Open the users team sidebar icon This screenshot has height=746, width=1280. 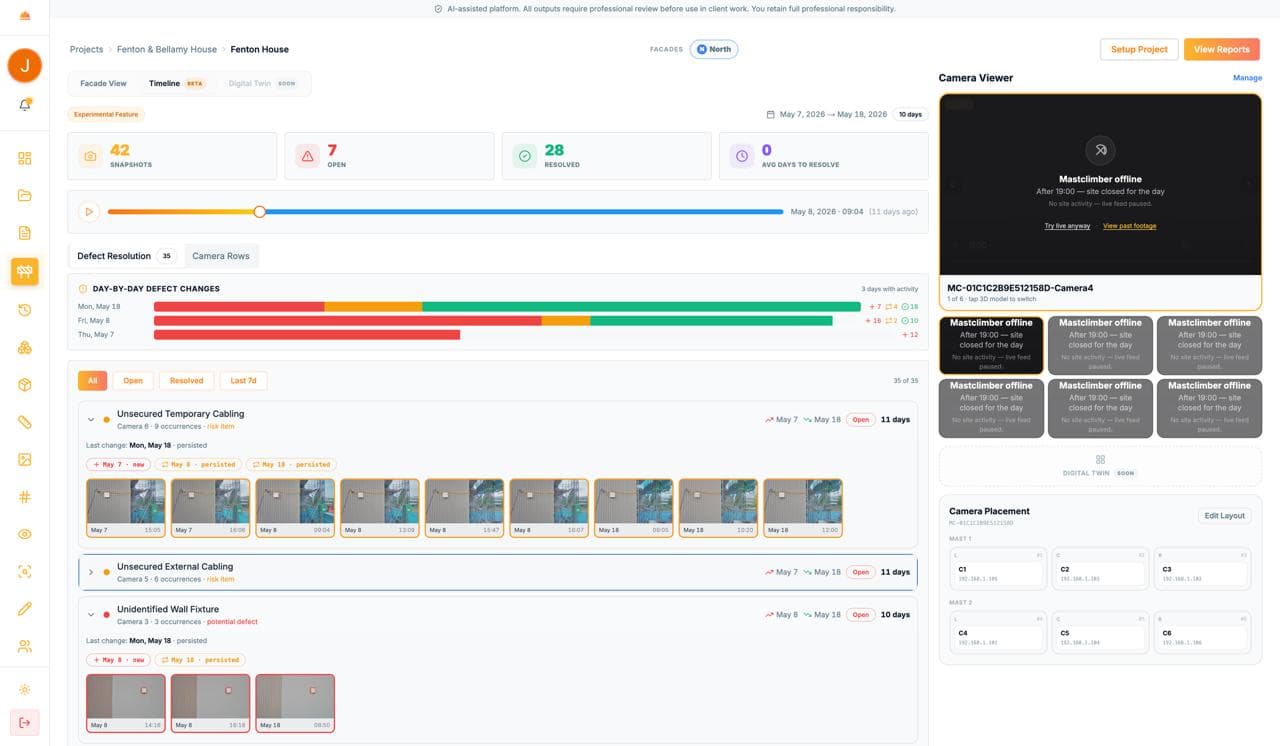(25, 646)
